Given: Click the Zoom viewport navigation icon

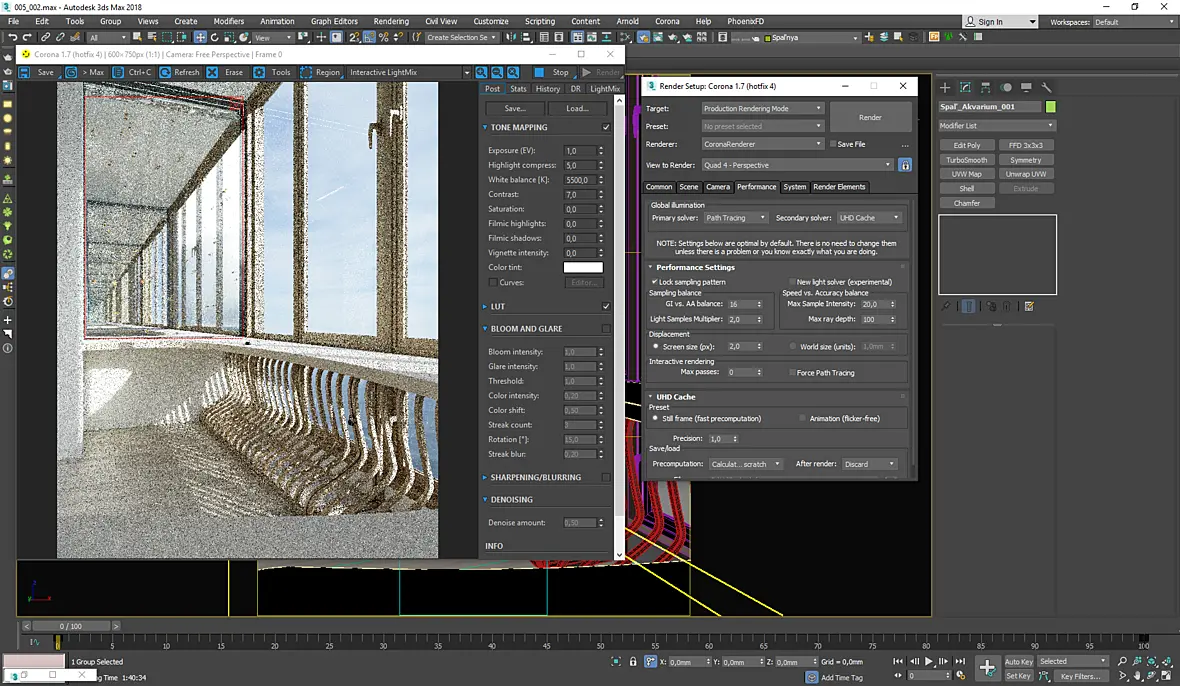Looking at the screenshot, I should point(1122,661).
